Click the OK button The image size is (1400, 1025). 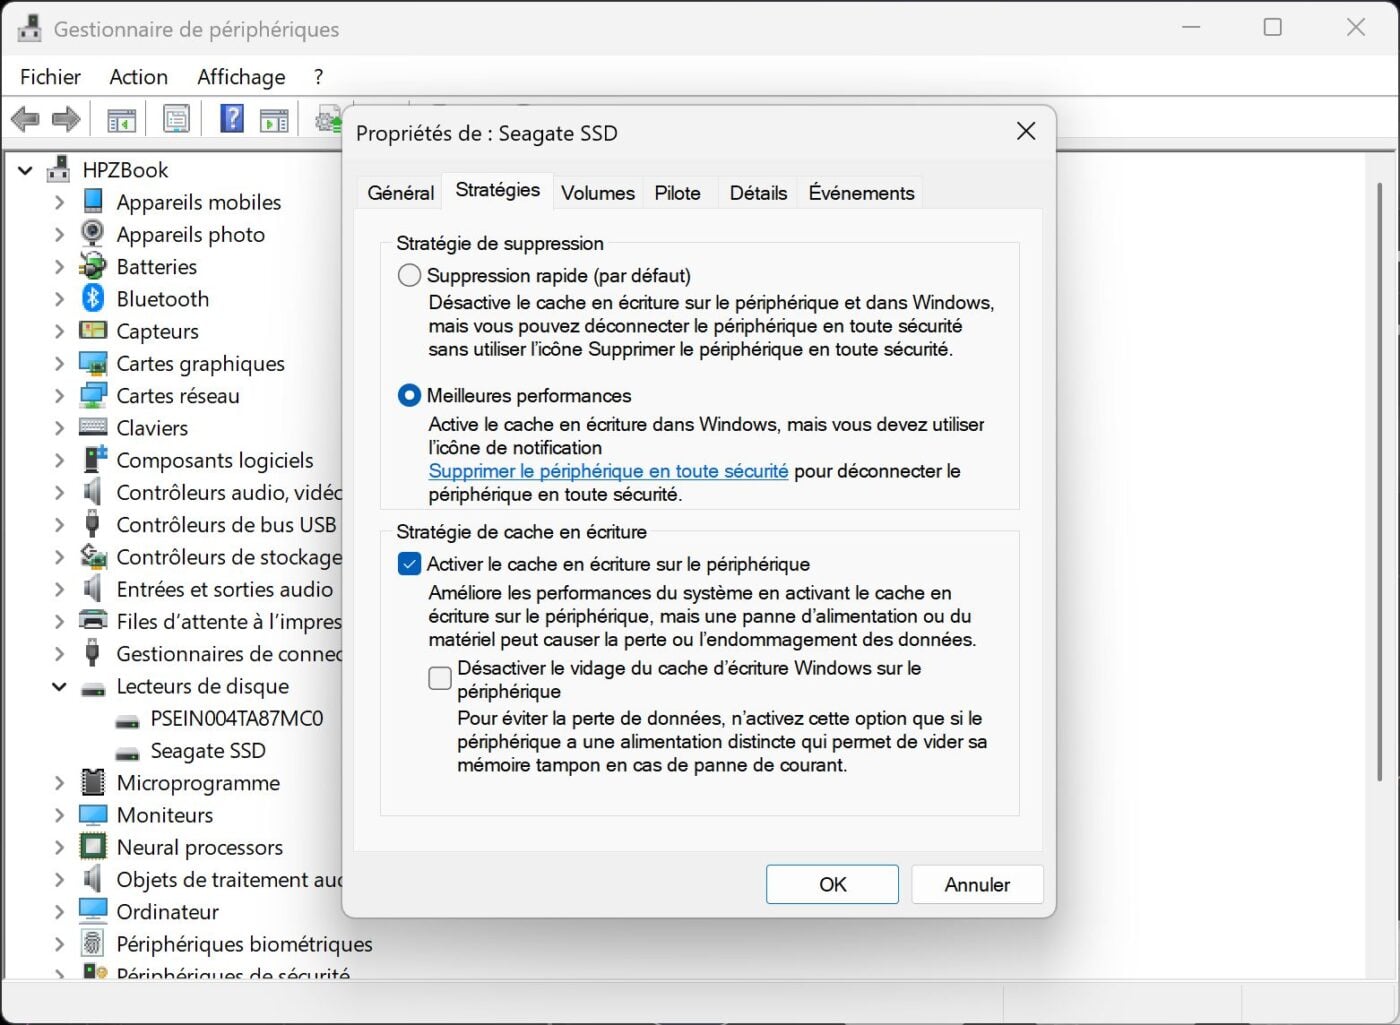click(832, 884)
